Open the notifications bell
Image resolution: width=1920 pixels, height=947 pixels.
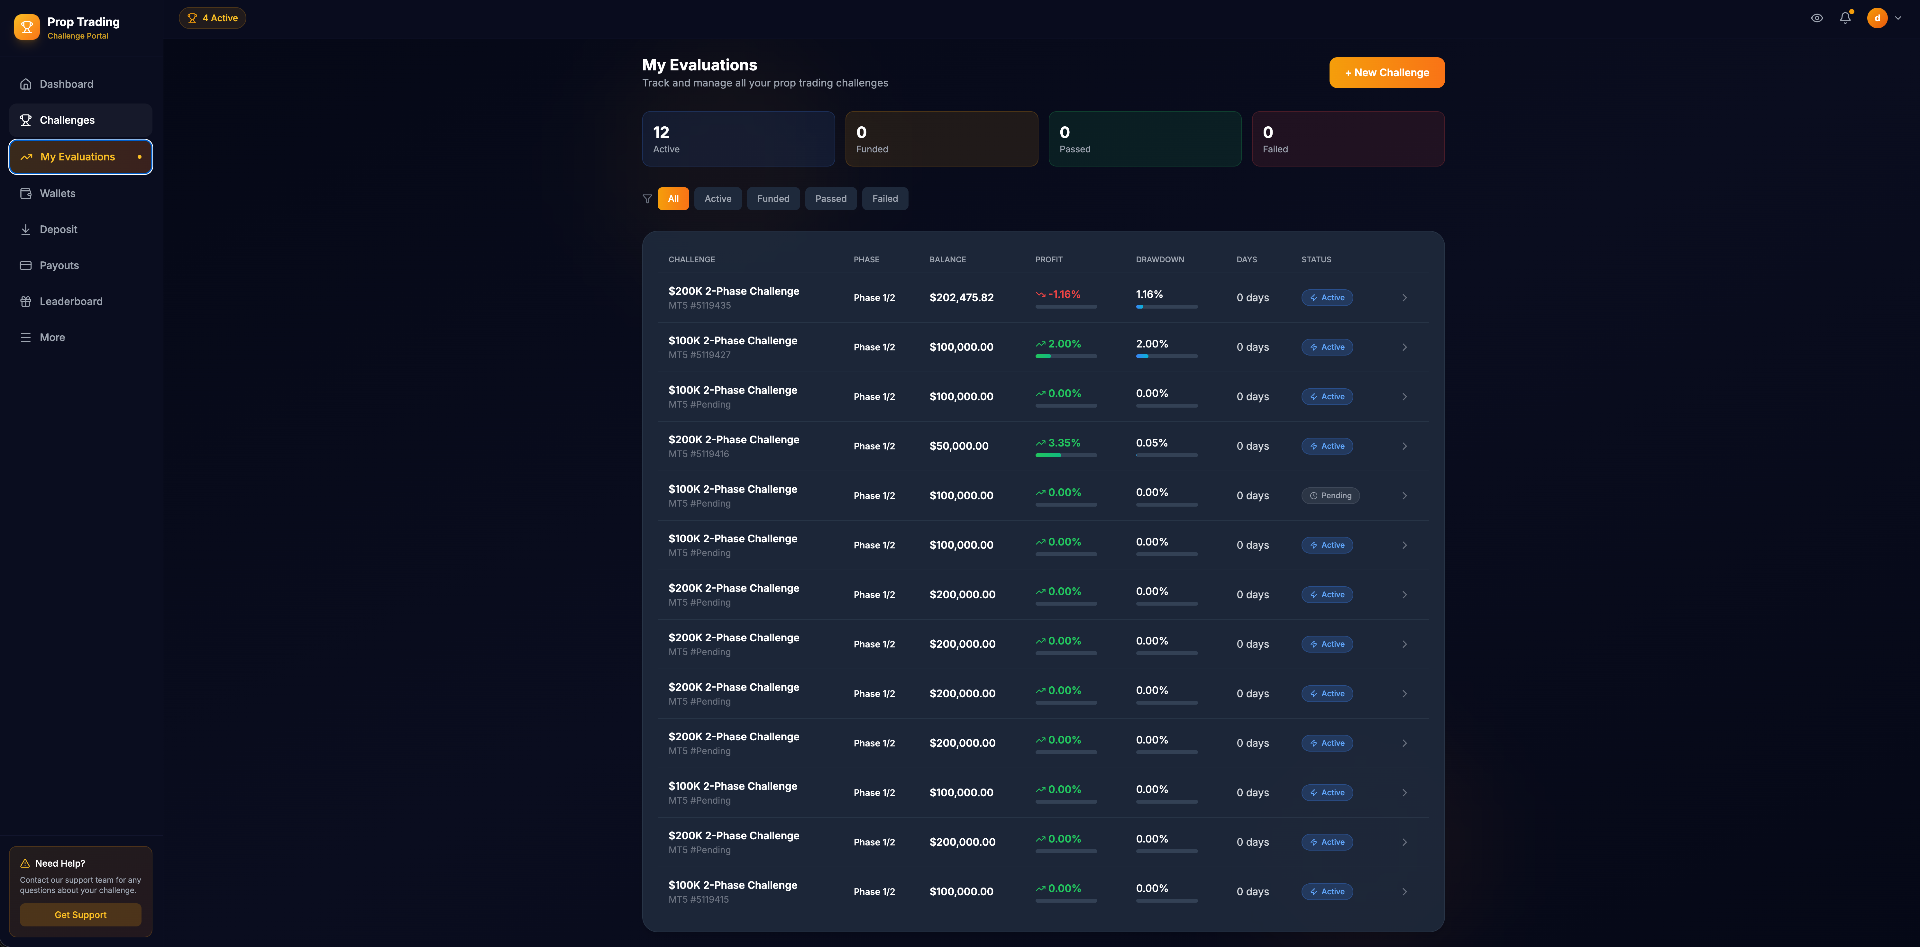click(1845, 18)
